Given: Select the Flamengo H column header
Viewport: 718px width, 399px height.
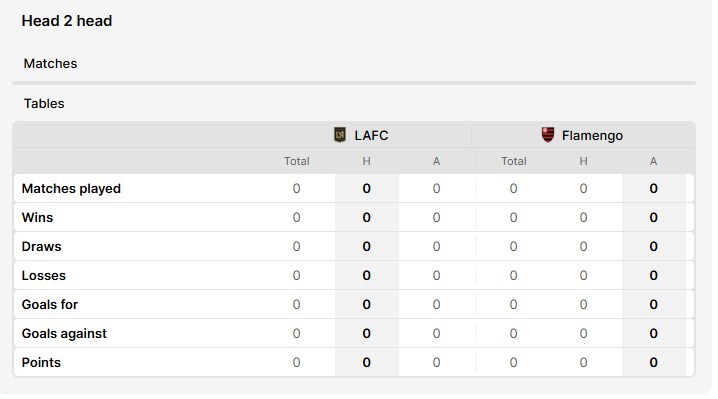Looking at the screenshot, I should pos(583,161).
